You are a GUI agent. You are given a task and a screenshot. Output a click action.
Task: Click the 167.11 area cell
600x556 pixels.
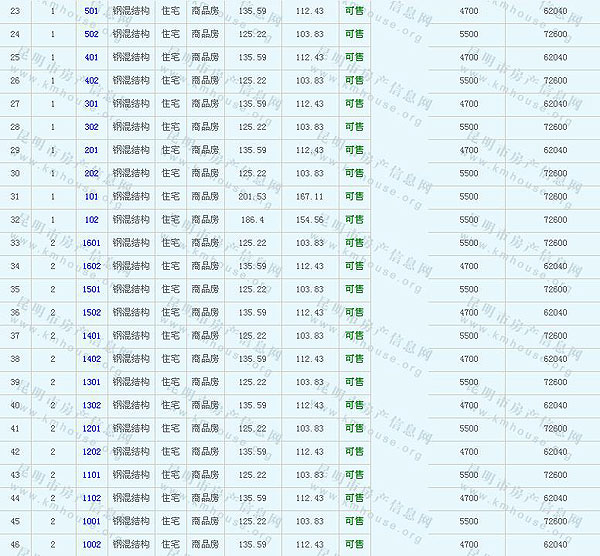point(310,196)
